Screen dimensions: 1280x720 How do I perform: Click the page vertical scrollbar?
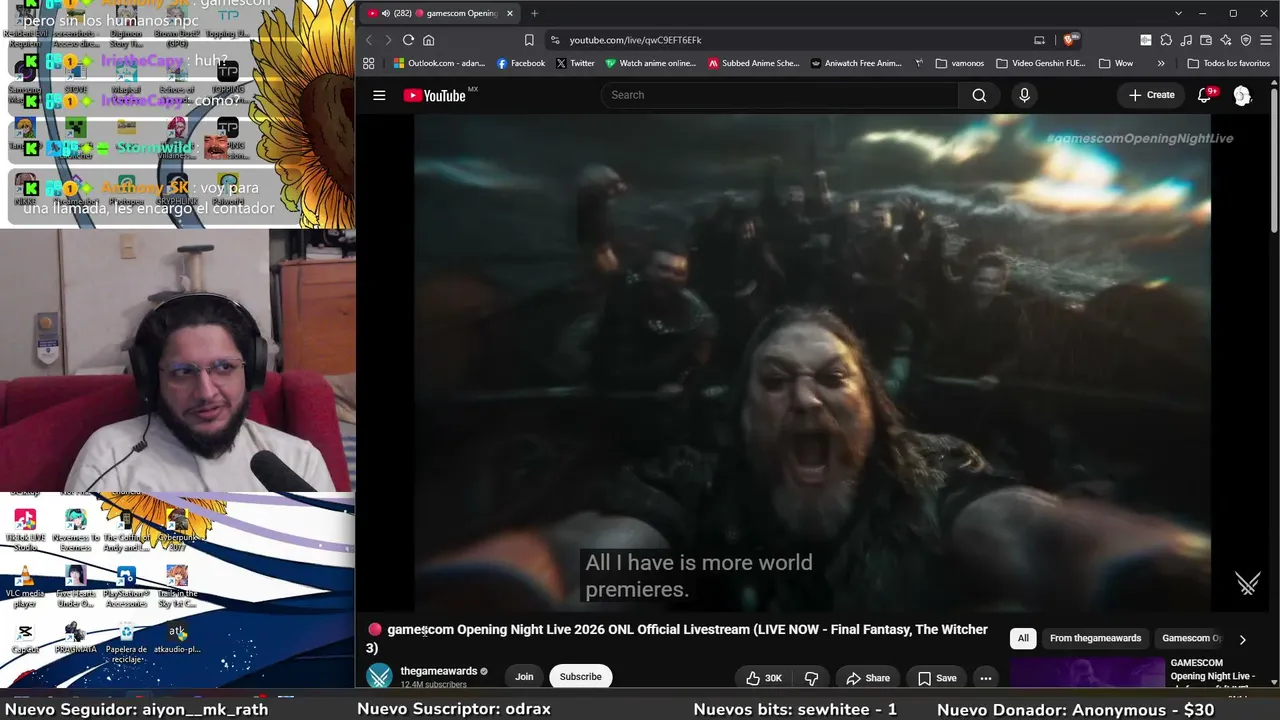pos(1274,160)
